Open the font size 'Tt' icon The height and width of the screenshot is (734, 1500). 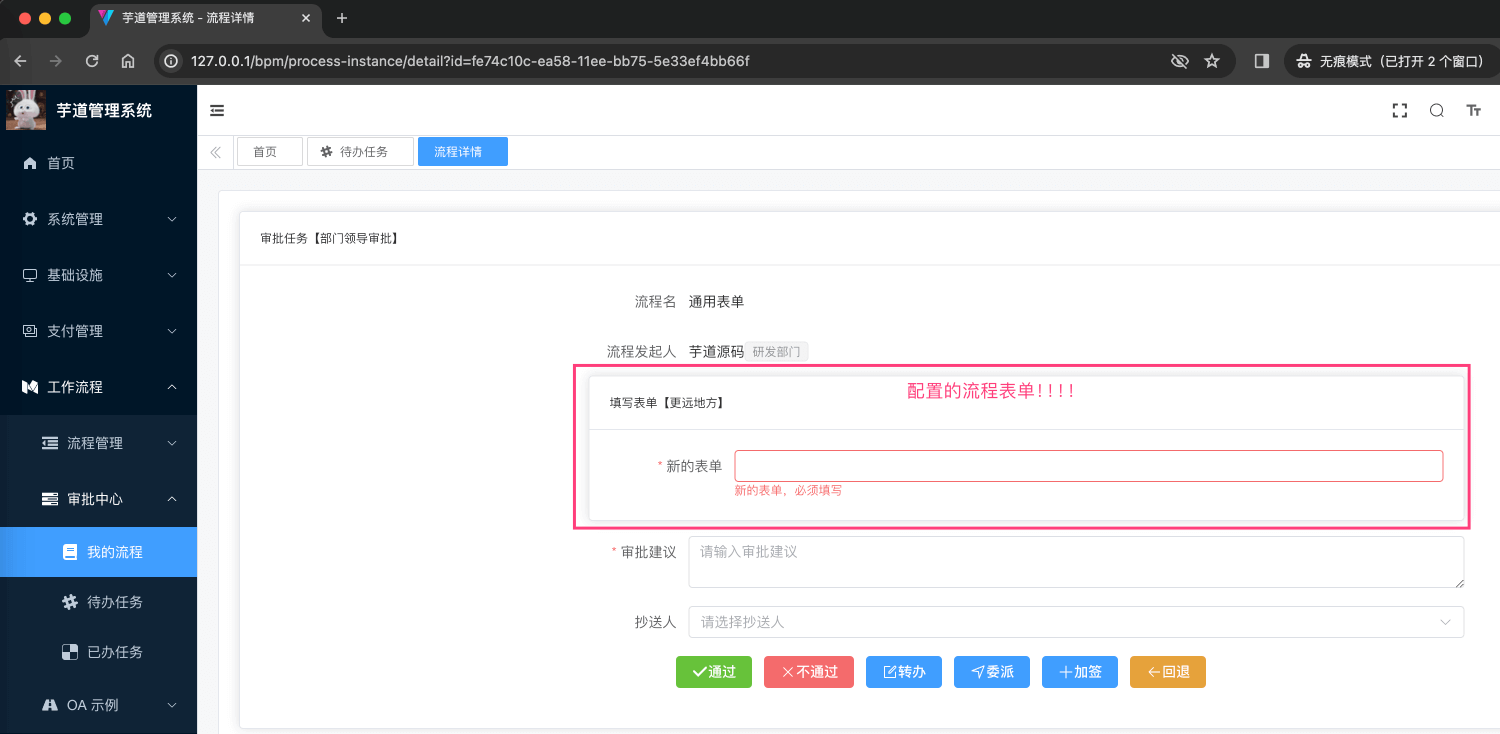[1473, 110]
